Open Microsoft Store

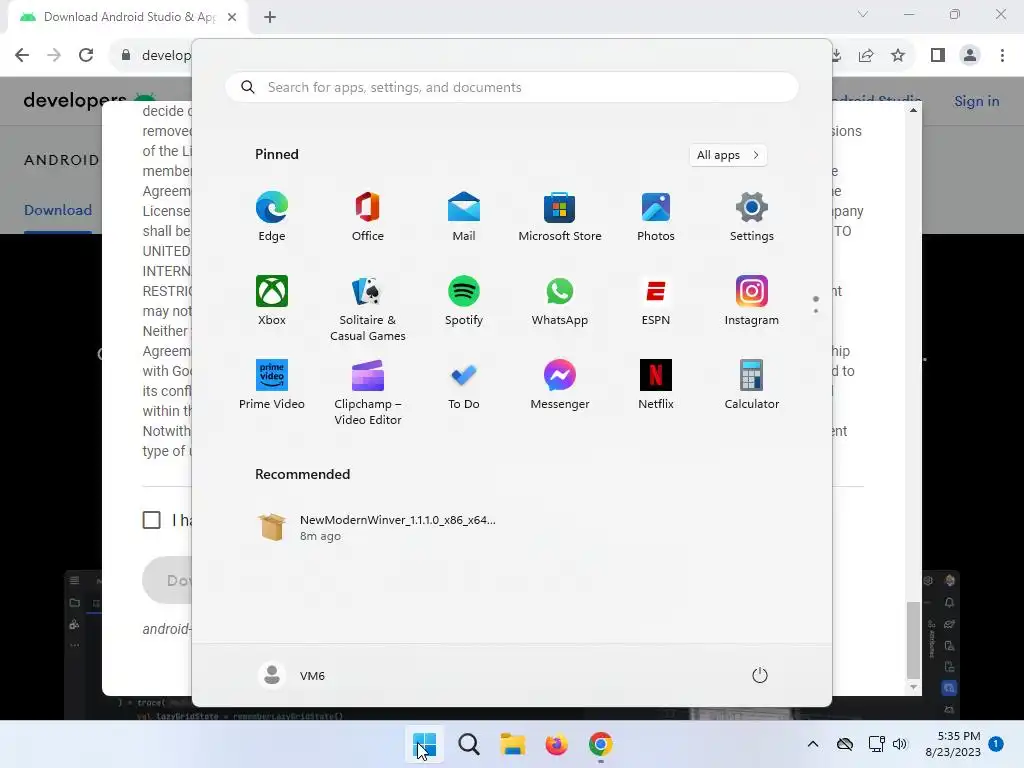[x=560, y=217]
